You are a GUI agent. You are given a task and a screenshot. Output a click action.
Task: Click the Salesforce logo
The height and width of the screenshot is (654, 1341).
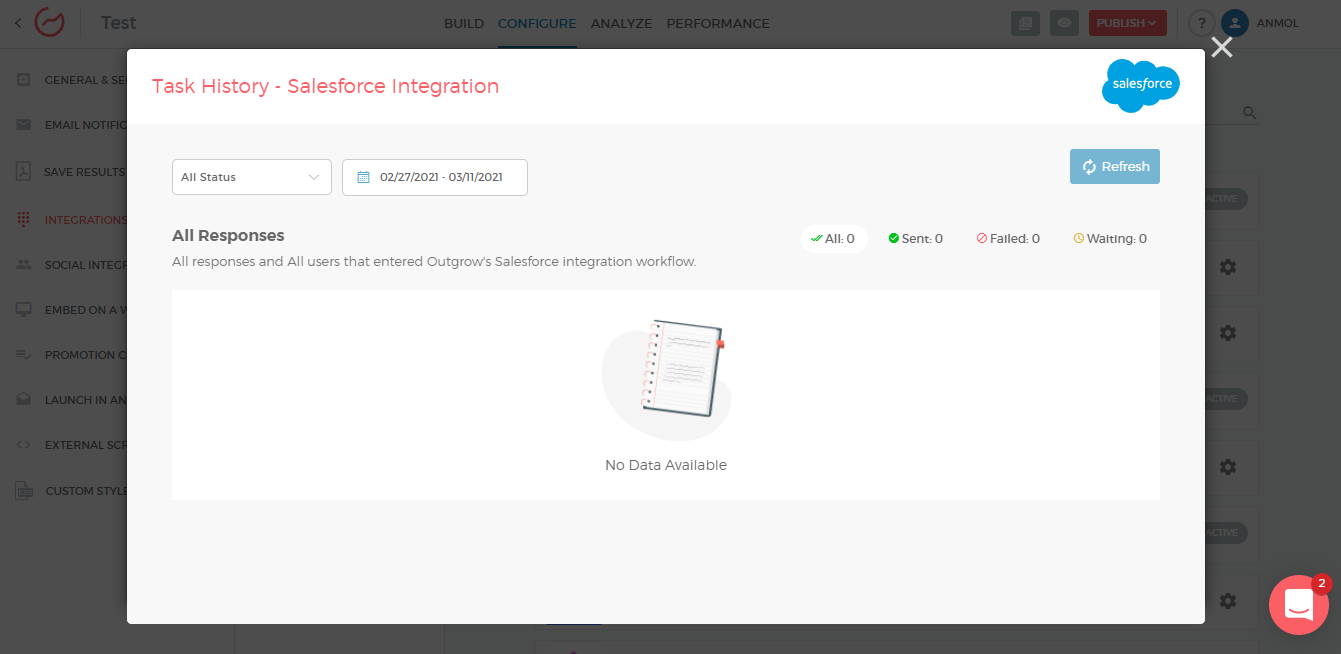click(x=1141, y=86)
